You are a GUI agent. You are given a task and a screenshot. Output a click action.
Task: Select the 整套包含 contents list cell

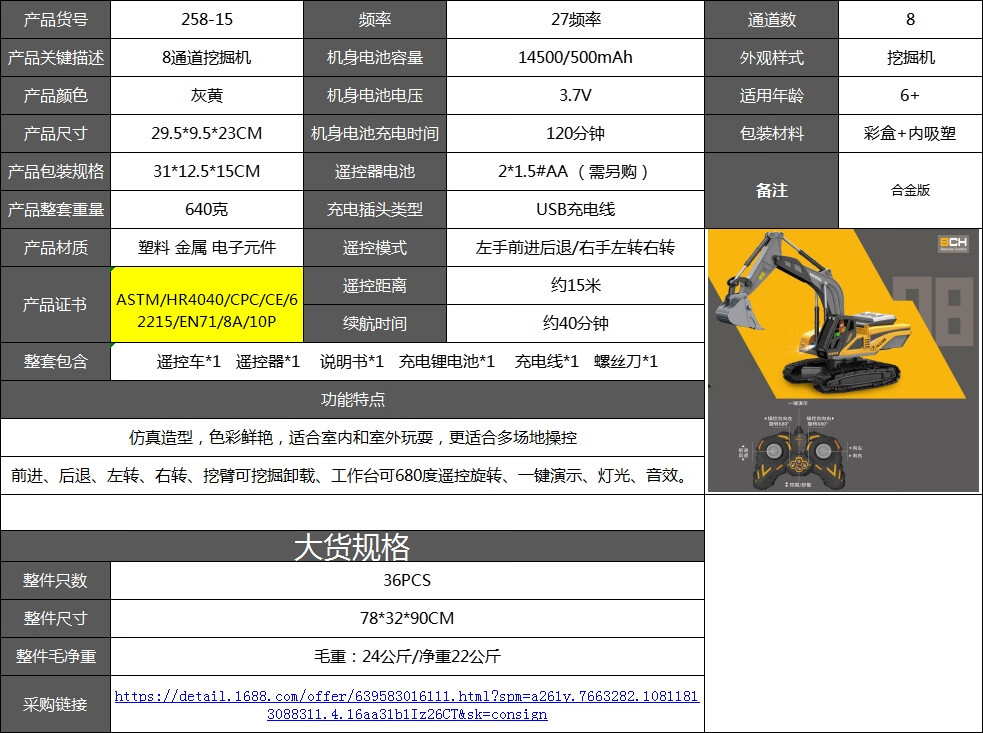(x=407, y=362)
